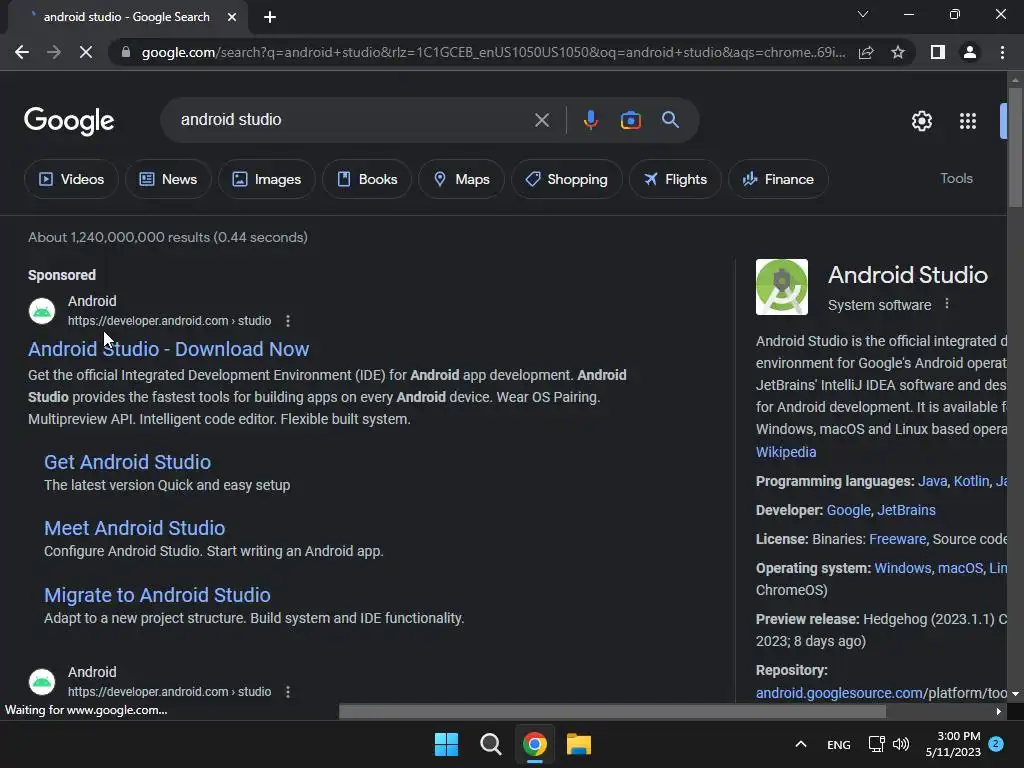The height and width of the screenshot is (768, 1024).
Task: Click the address bar URL
Action: [493, 52]
